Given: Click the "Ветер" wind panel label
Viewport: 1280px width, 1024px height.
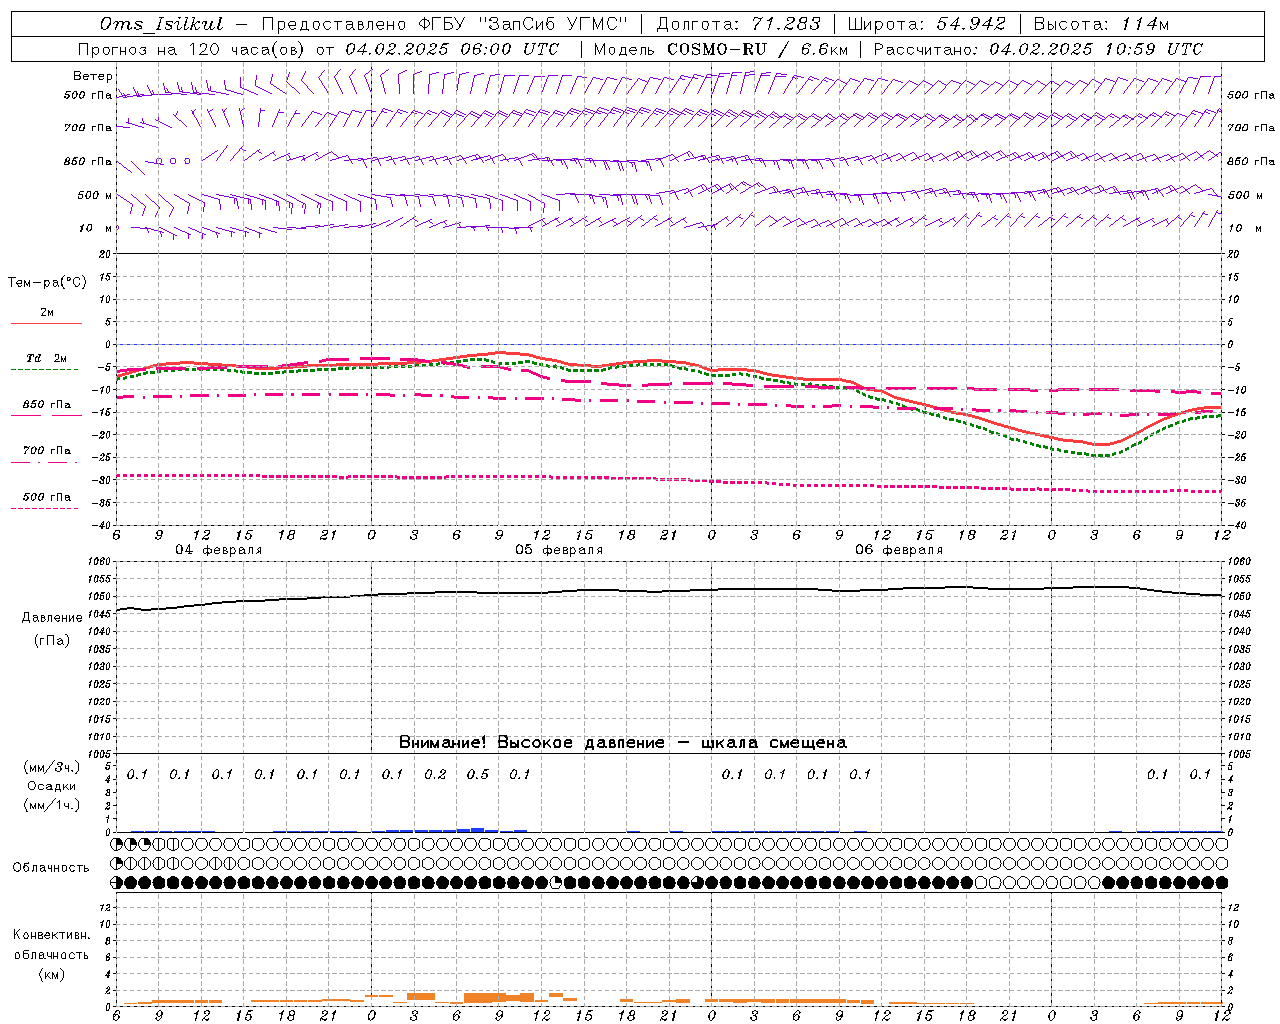Looking at the screenshot, I should pyautogui.click(x=93, y=76).
